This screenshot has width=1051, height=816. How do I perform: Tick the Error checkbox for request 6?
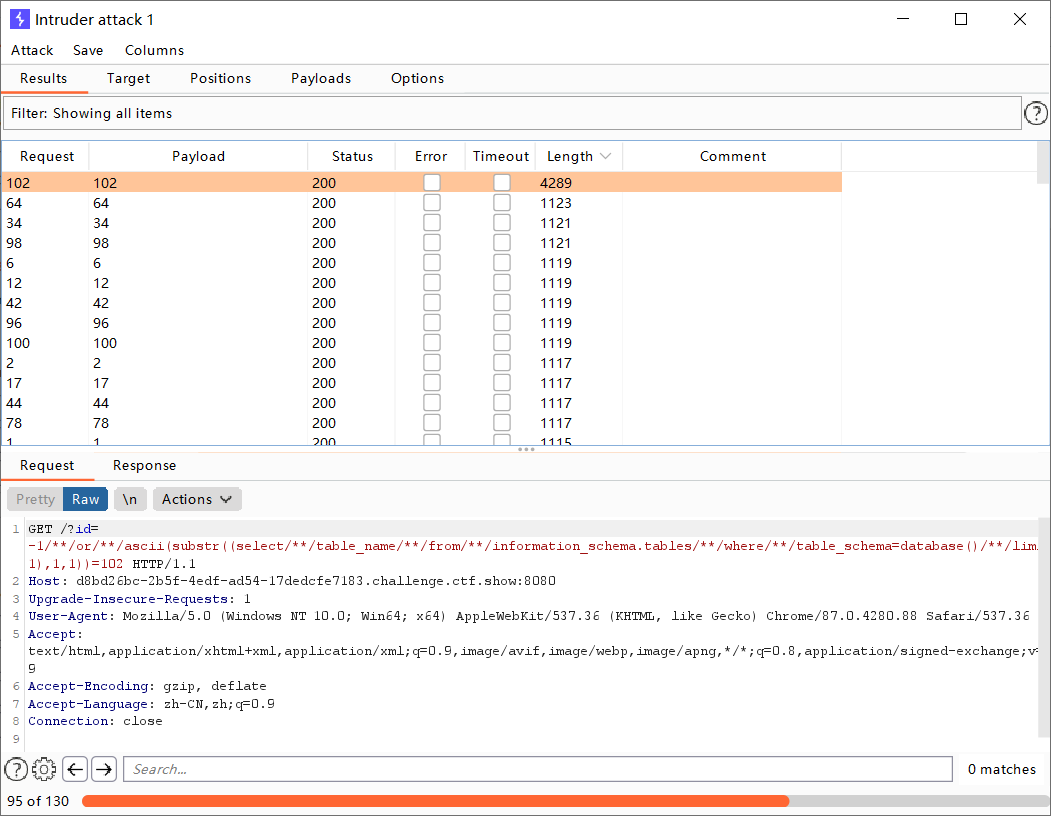[432, 263]
